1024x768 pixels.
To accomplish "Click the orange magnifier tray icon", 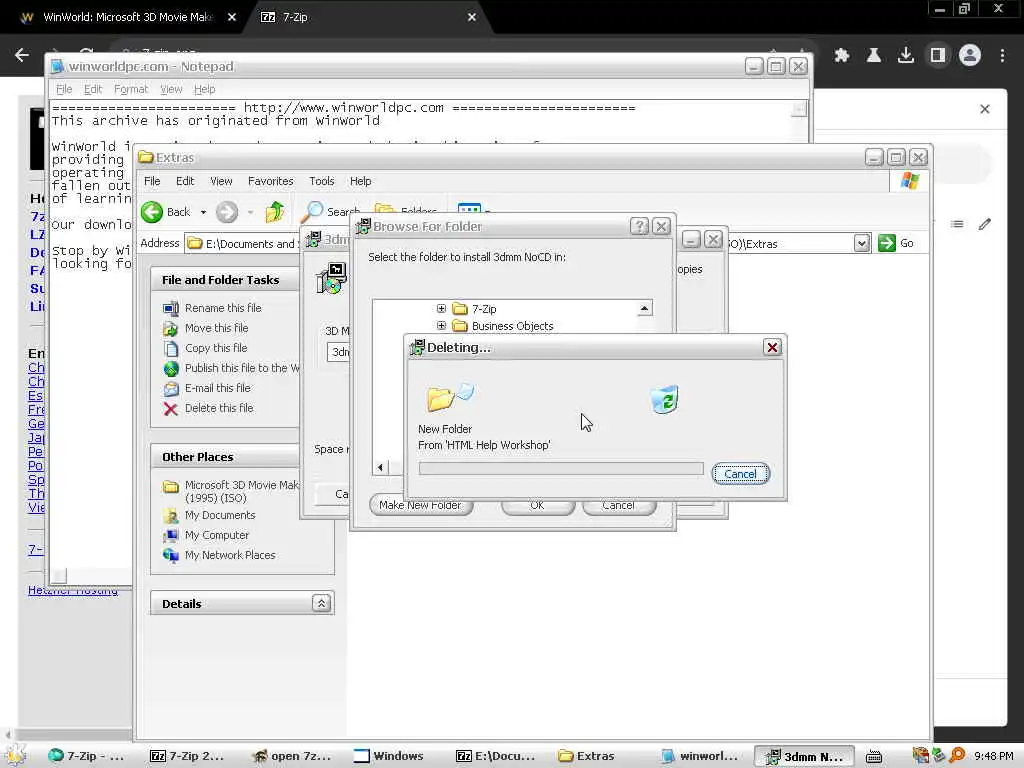I will click(957, 756).
